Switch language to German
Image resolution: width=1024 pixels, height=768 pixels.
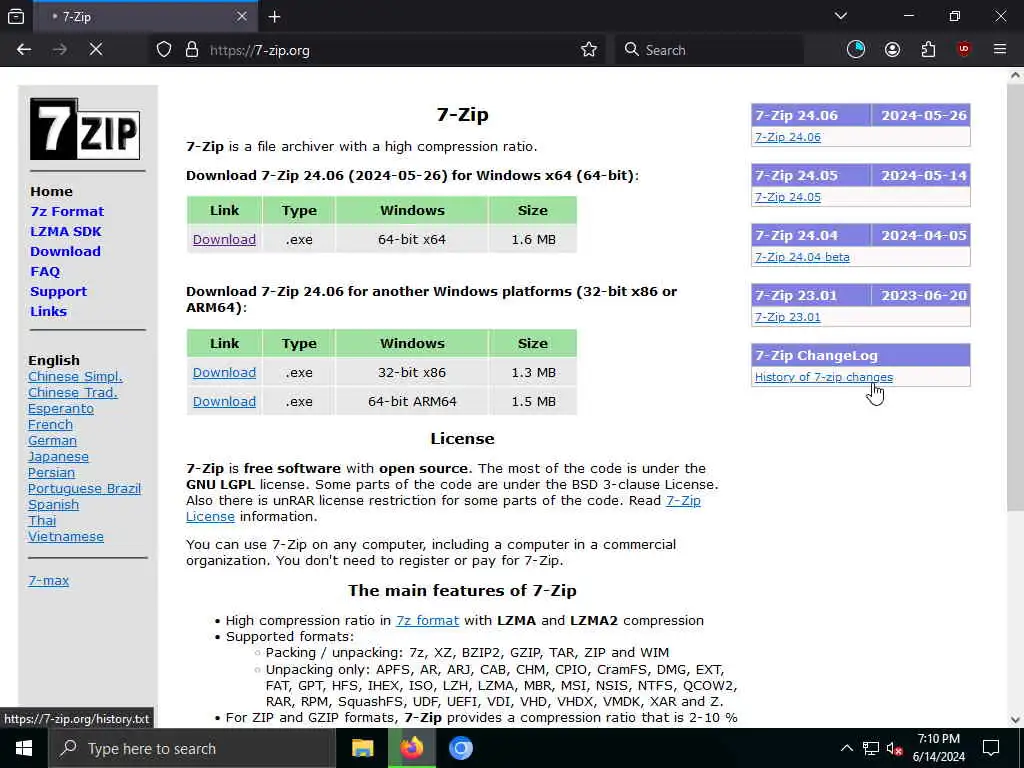[x=52, y=441]
